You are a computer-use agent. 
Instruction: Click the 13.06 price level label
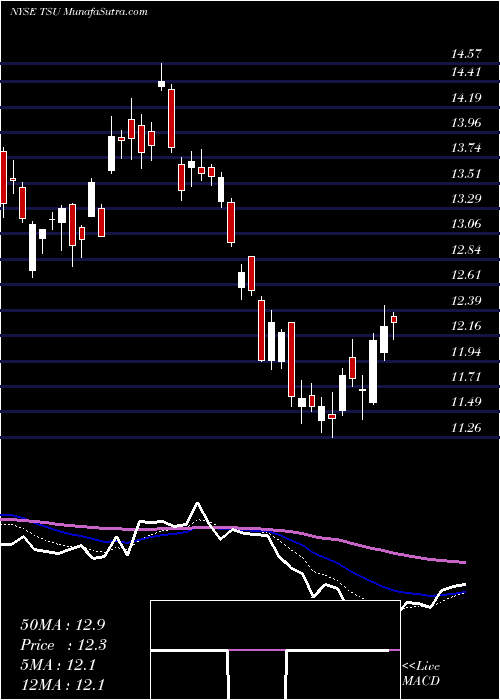pos(466,224)
